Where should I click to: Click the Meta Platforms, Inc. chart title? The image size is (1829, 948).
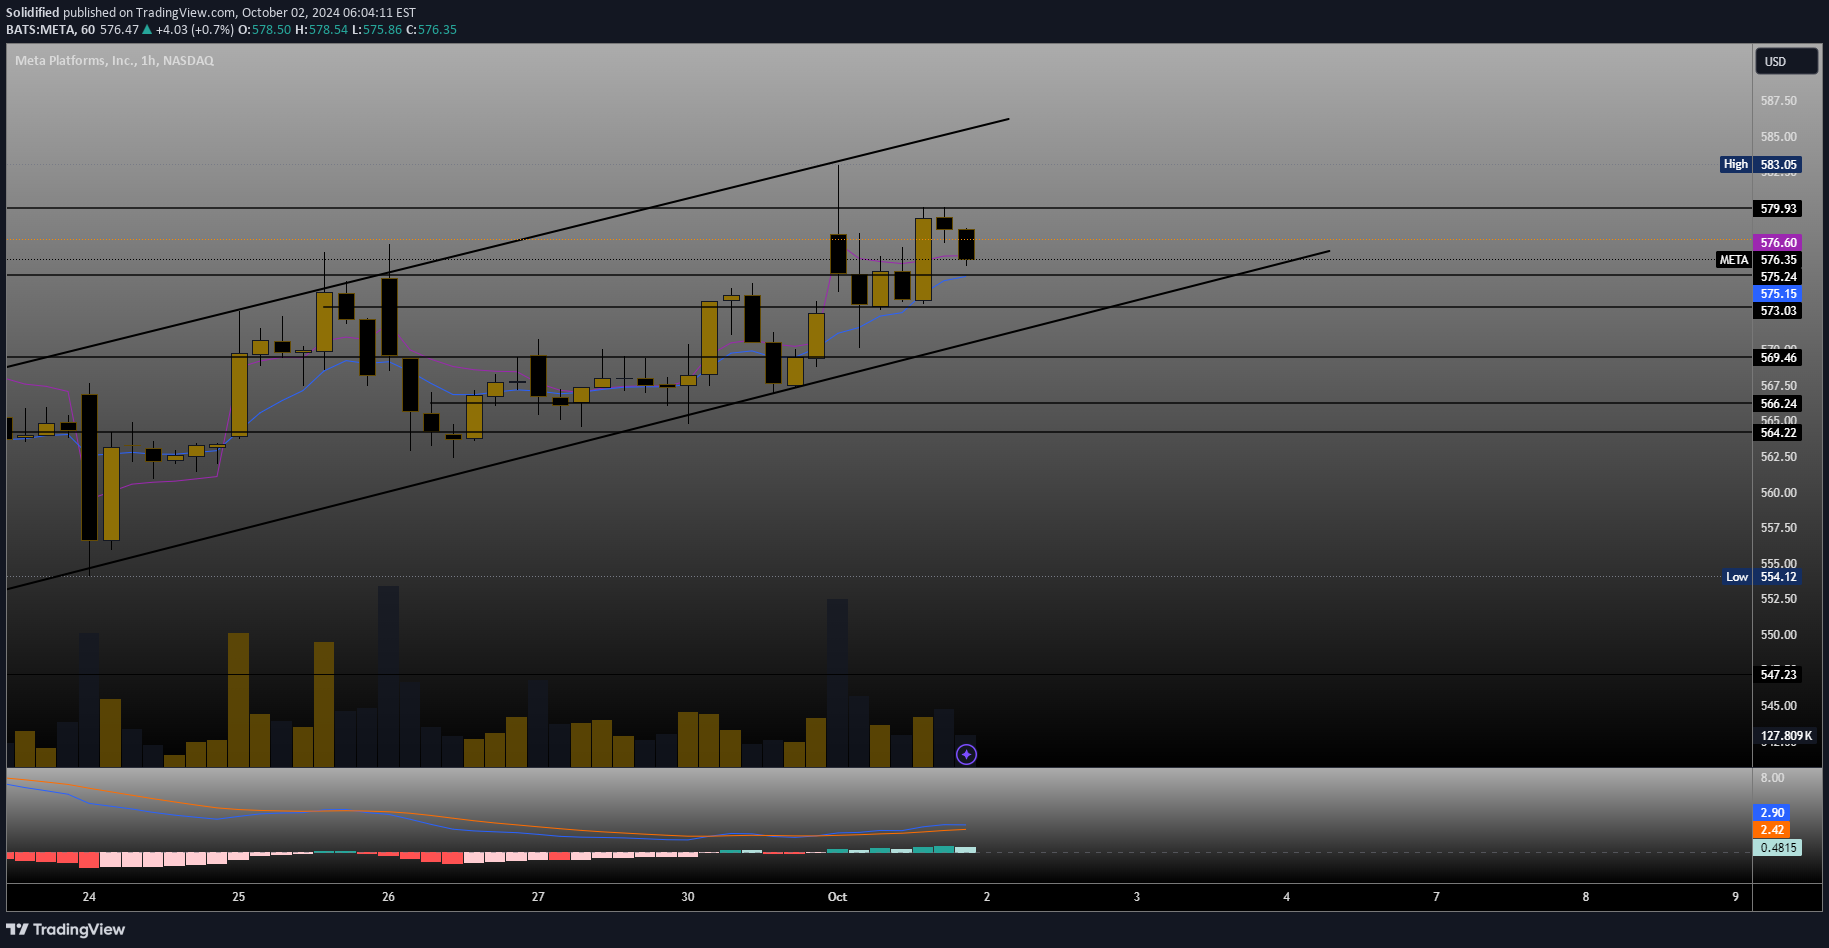(114, 61)
